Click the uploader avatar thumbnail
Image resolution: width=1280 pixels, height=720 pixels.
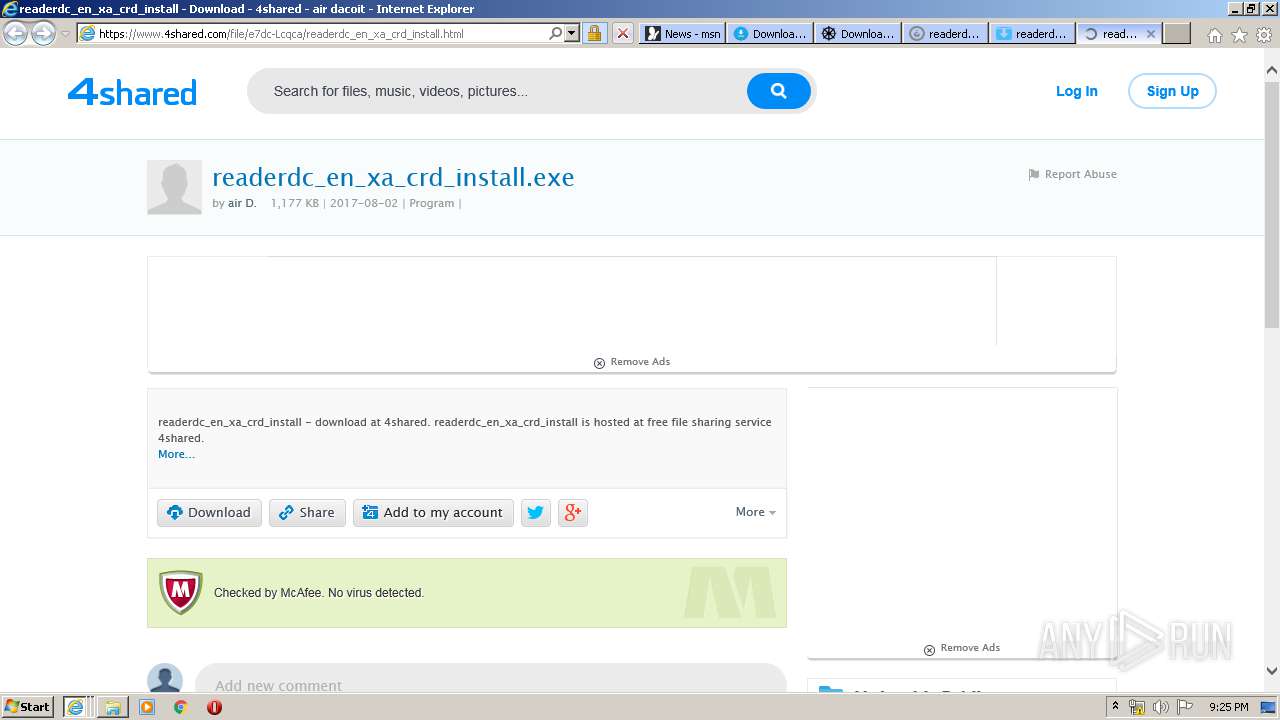(x=174, y=187)
